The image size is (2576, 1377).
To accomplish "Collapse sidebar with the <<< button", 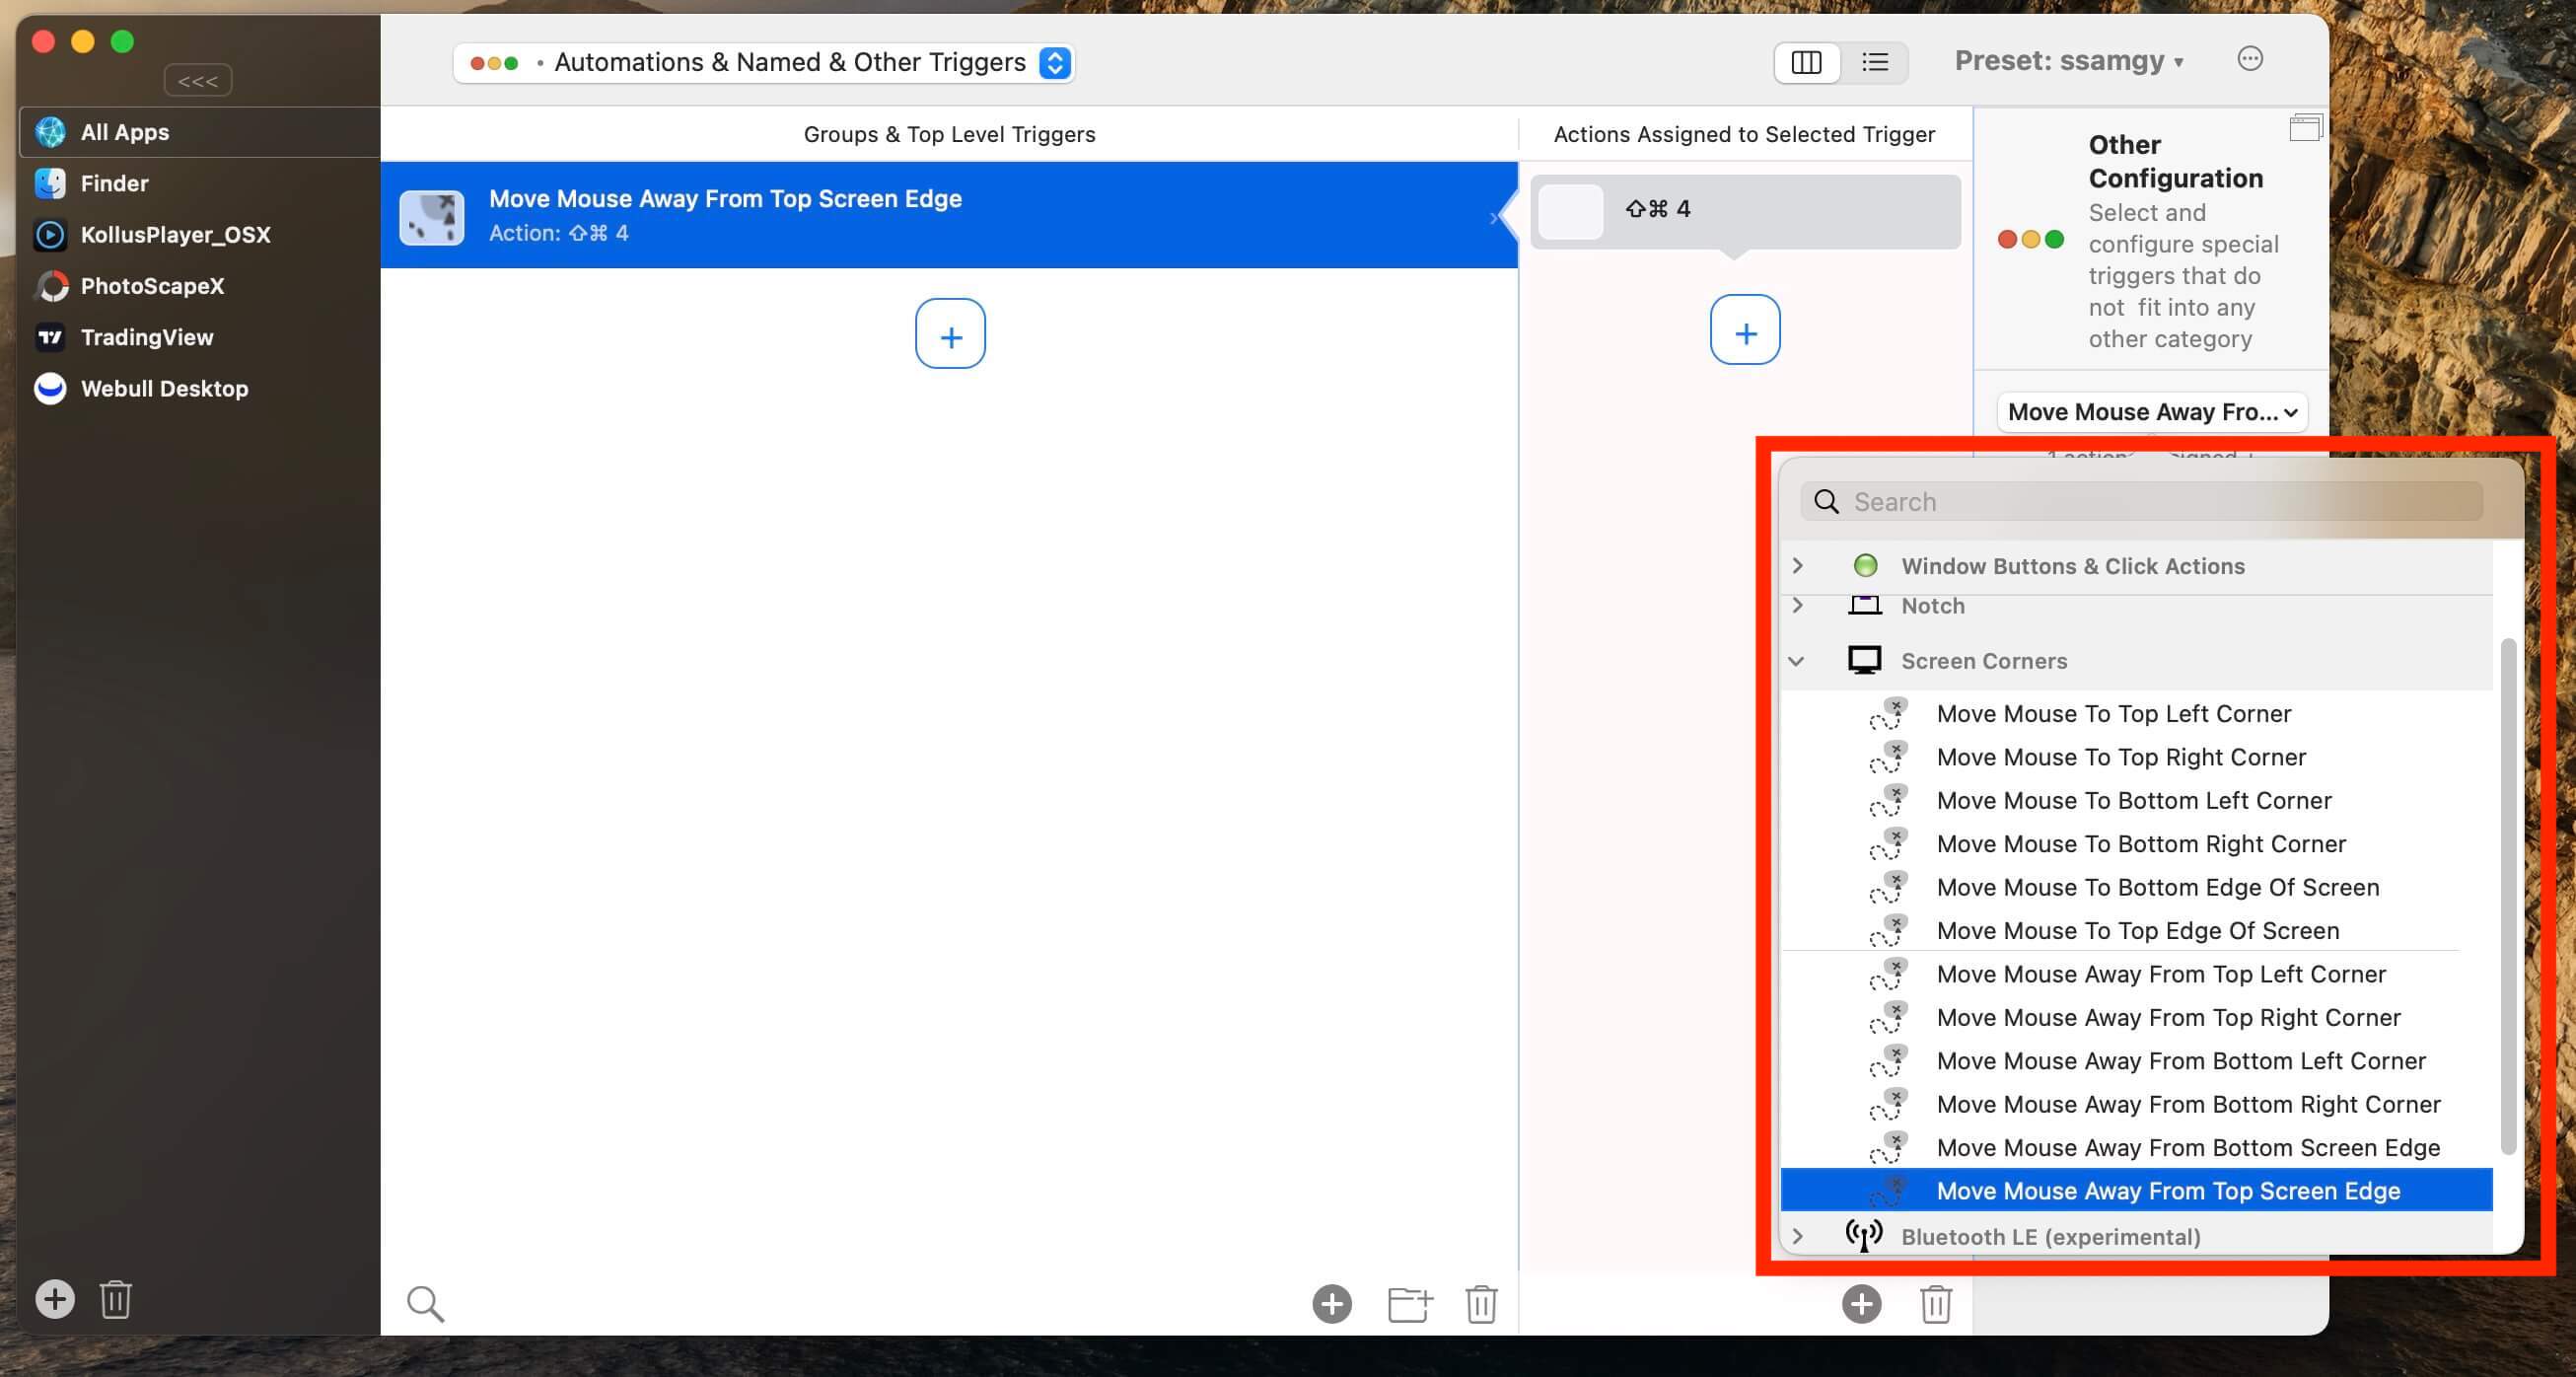I will tap(198, 80).
